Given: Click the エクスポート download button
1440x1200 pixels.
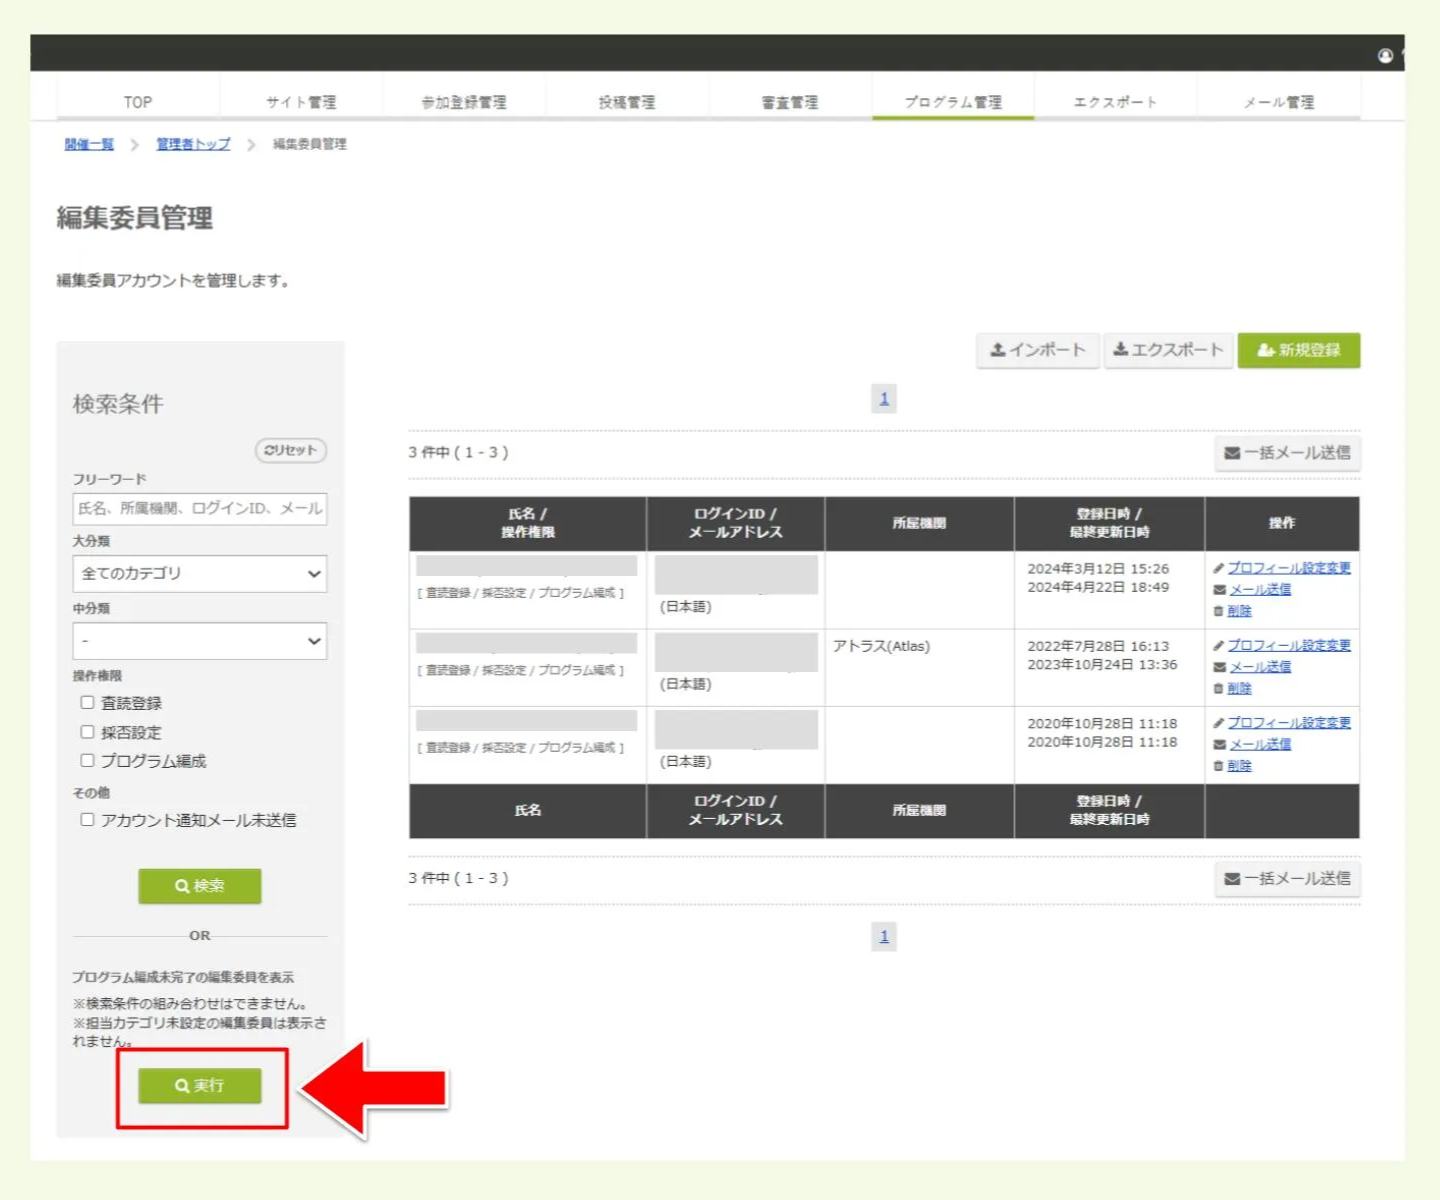Looking at the screenshot, I should pos(1167,350).
